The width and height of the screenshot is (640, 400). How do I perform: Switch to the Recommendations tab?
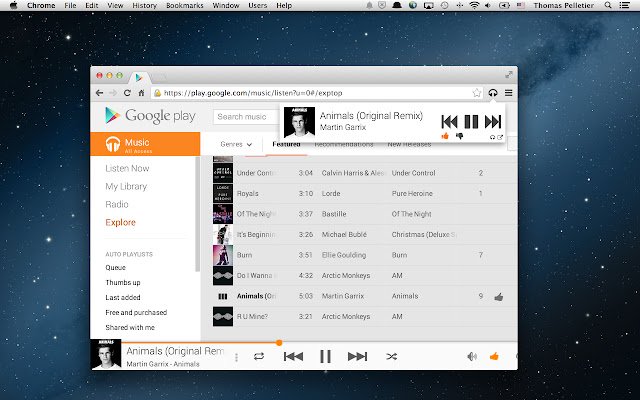(x=344, y=144)
